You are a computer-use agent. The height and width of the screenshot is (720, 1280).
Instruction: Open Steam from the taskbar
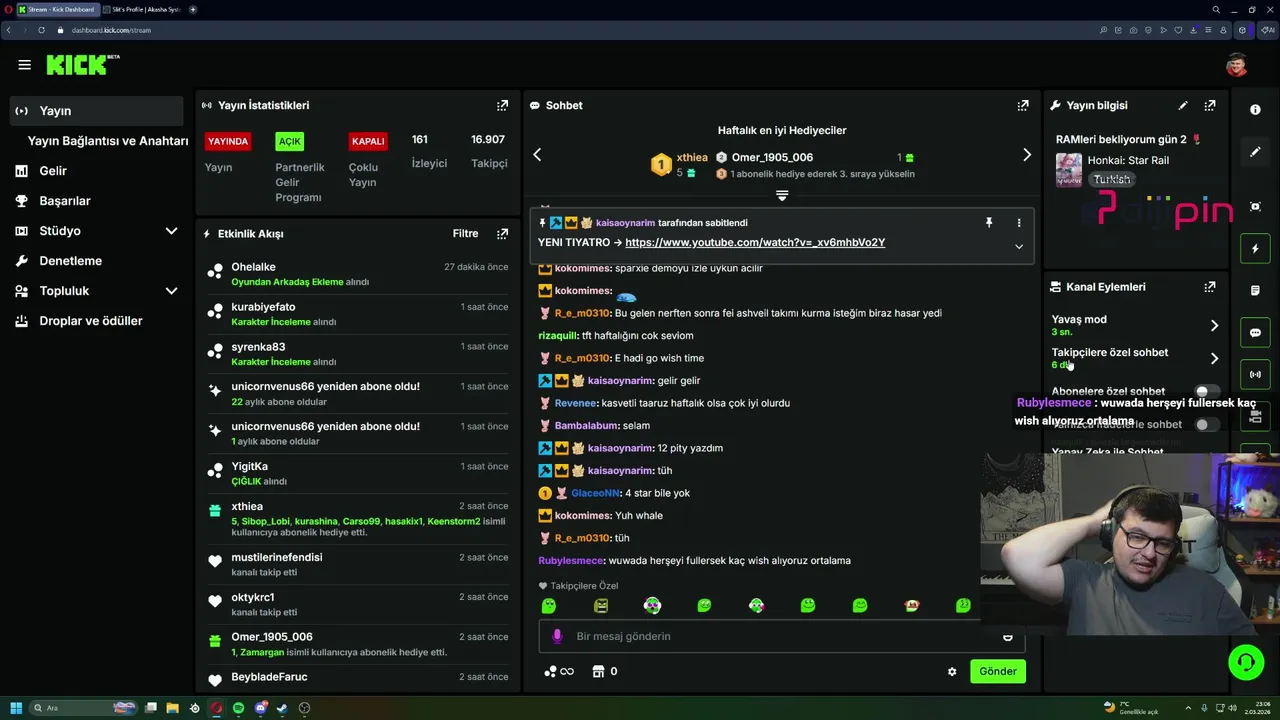(x=282, y=708)
